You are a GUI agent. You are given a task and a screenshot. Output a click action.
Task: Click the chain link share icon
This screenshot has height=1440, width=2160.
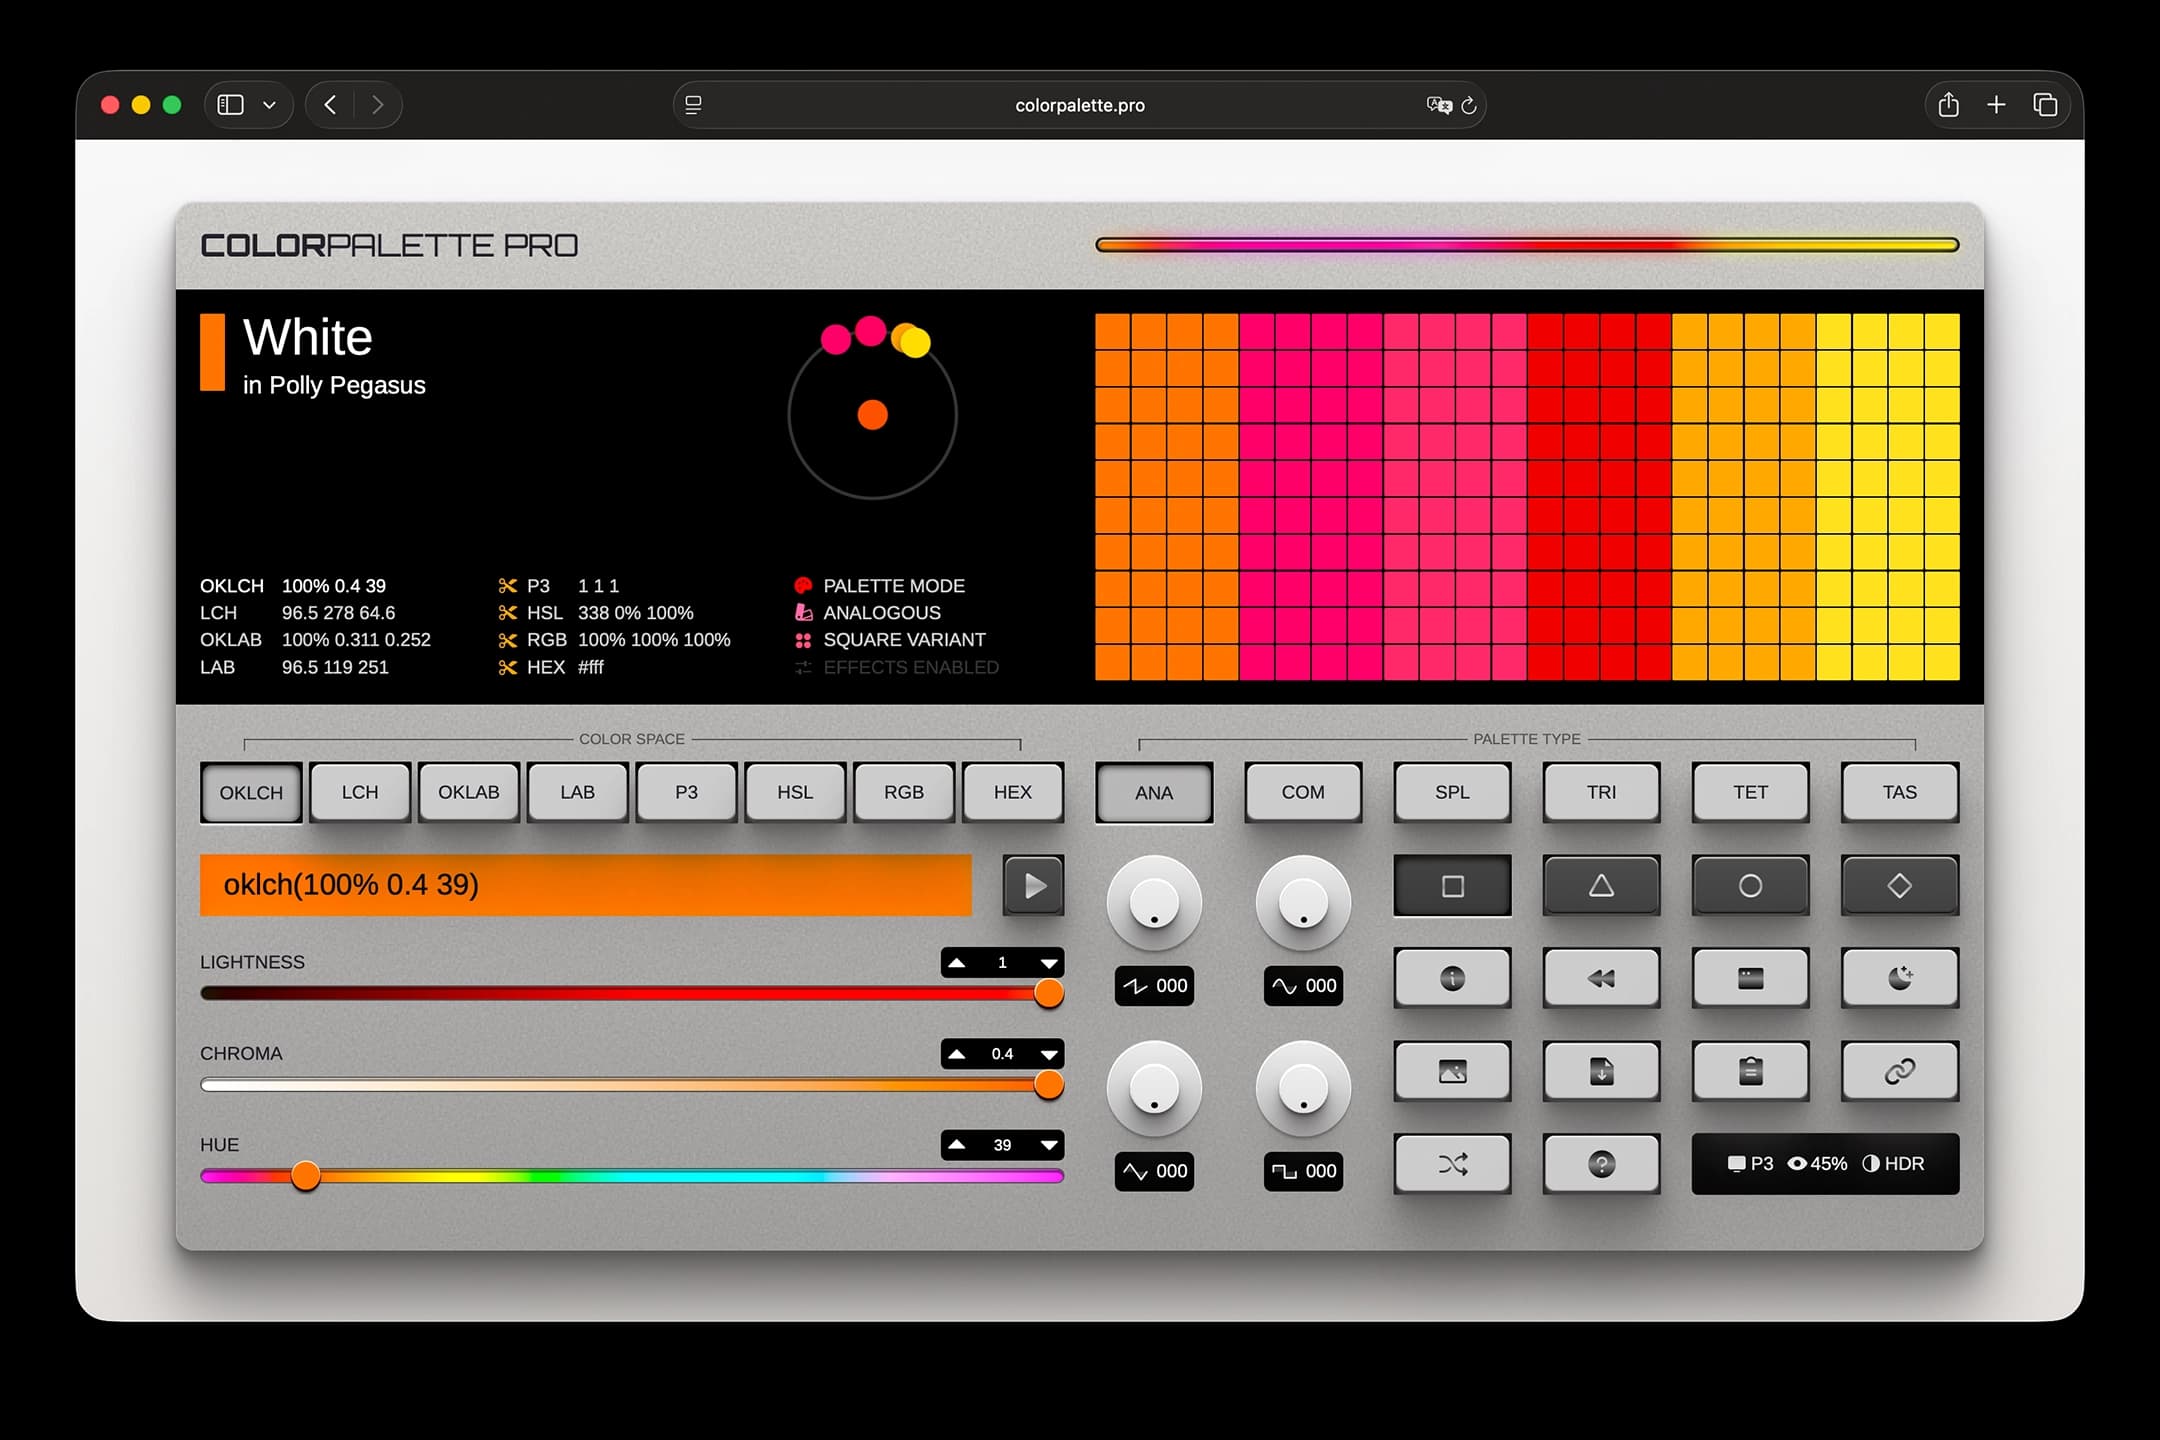[x=1899, y=1071]
